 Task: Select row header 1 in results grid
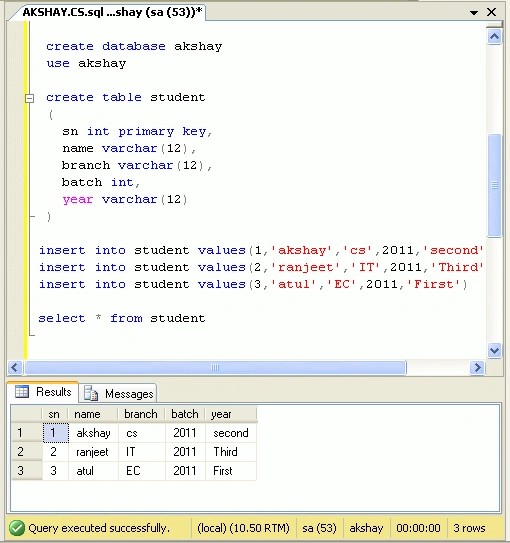coord(27,433)
